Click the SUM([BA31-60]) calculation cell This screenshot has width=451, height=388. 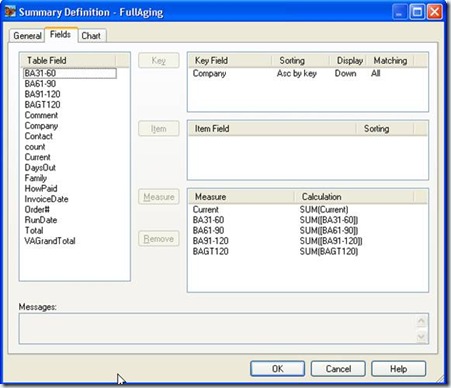(329, 220)
